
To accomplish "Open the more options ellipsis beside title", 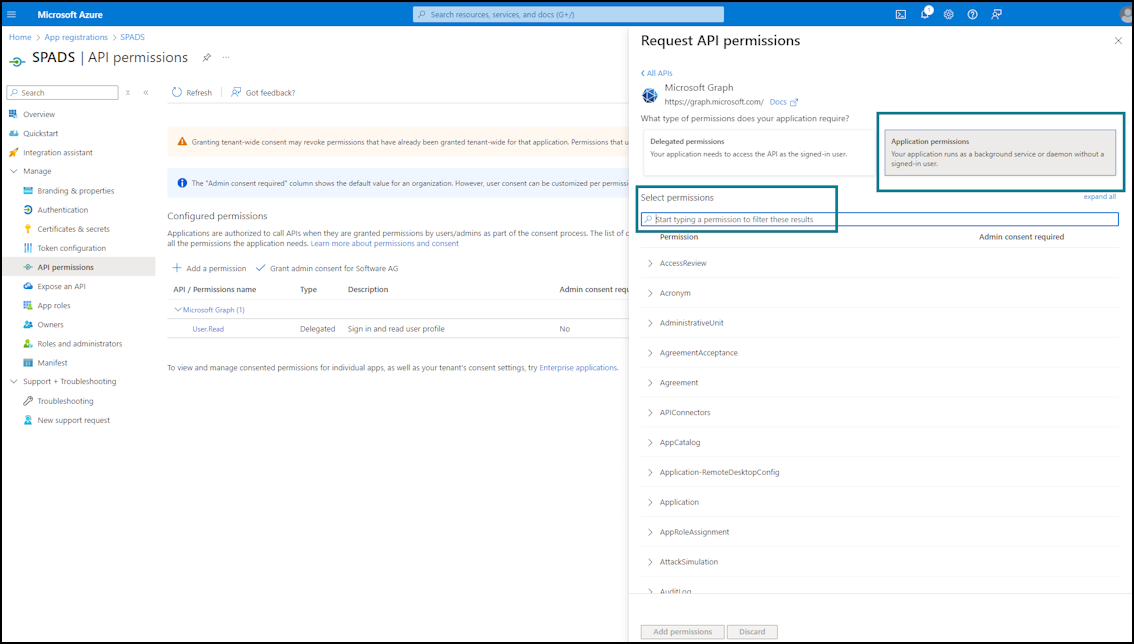I will (226, 57).
